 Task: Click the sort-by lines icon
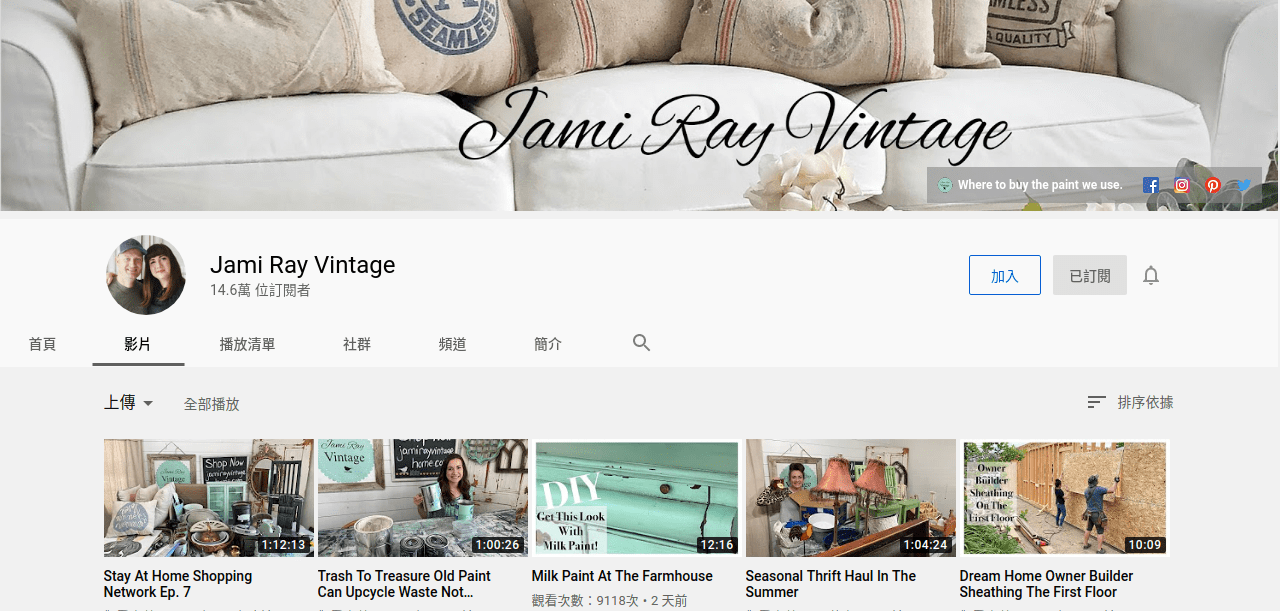tap(1097, 402)
